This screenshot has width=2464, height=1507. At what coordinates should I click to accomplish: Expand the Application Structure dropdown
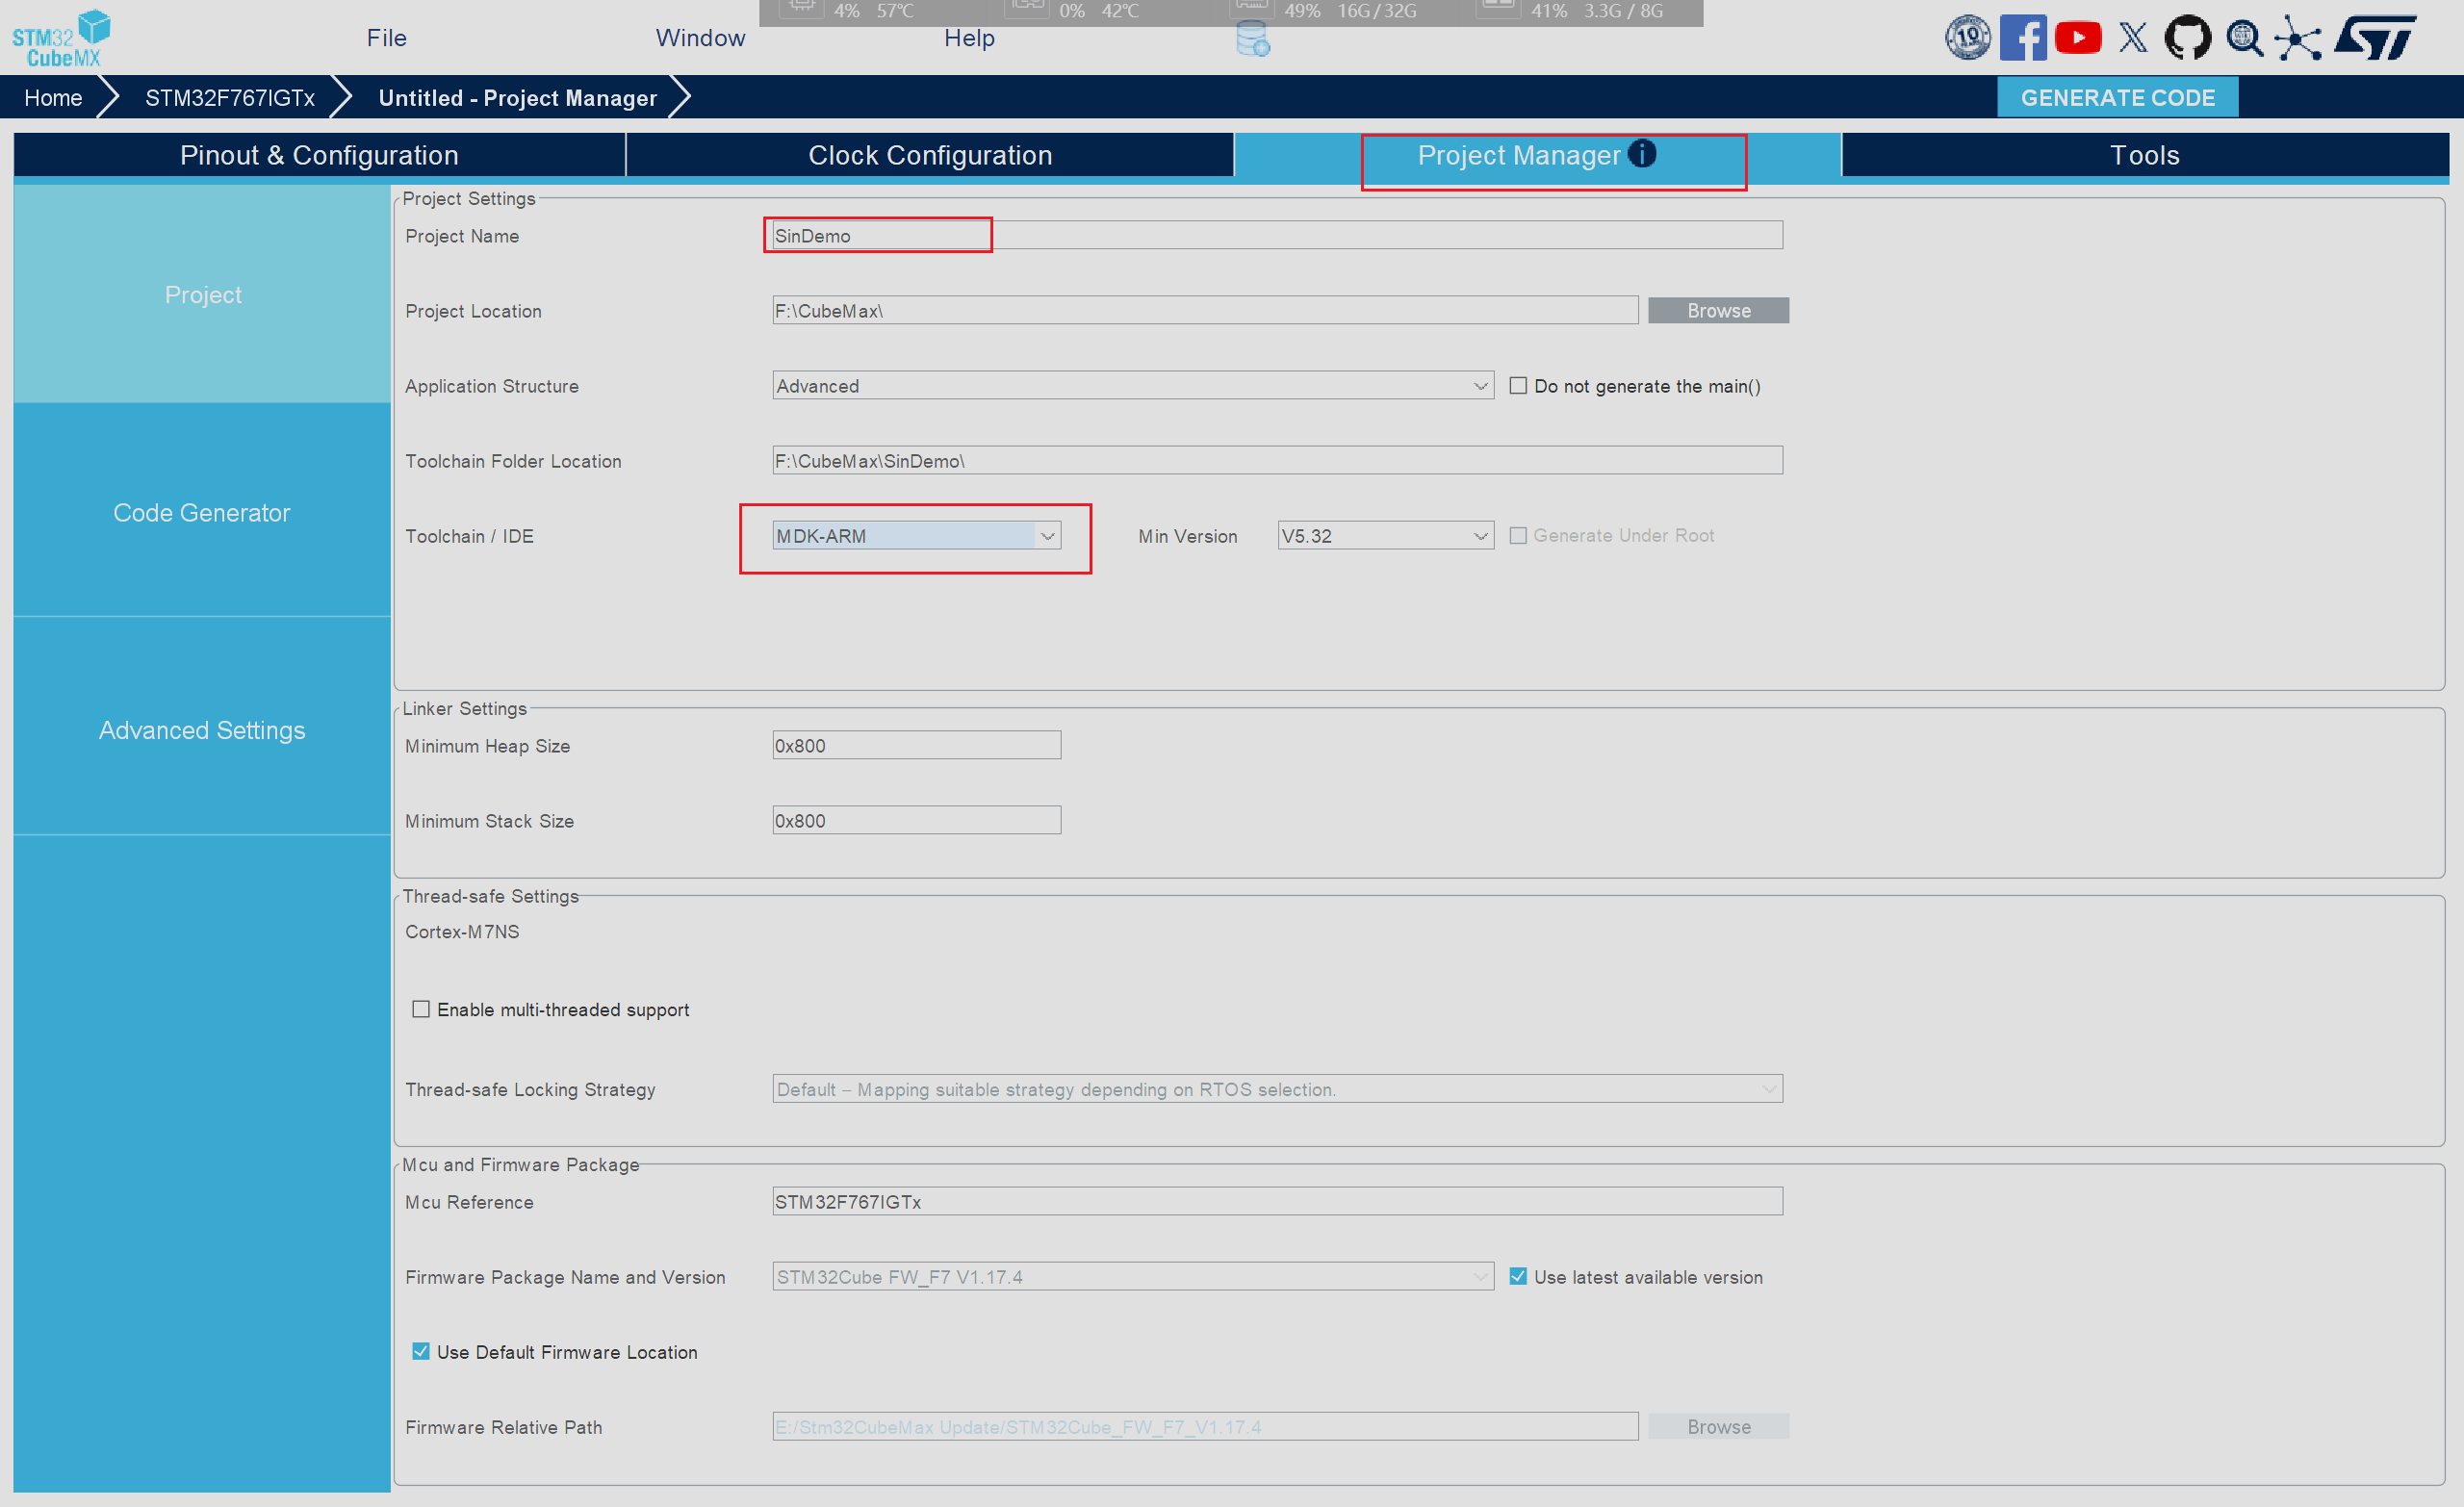click(1480, 386)
